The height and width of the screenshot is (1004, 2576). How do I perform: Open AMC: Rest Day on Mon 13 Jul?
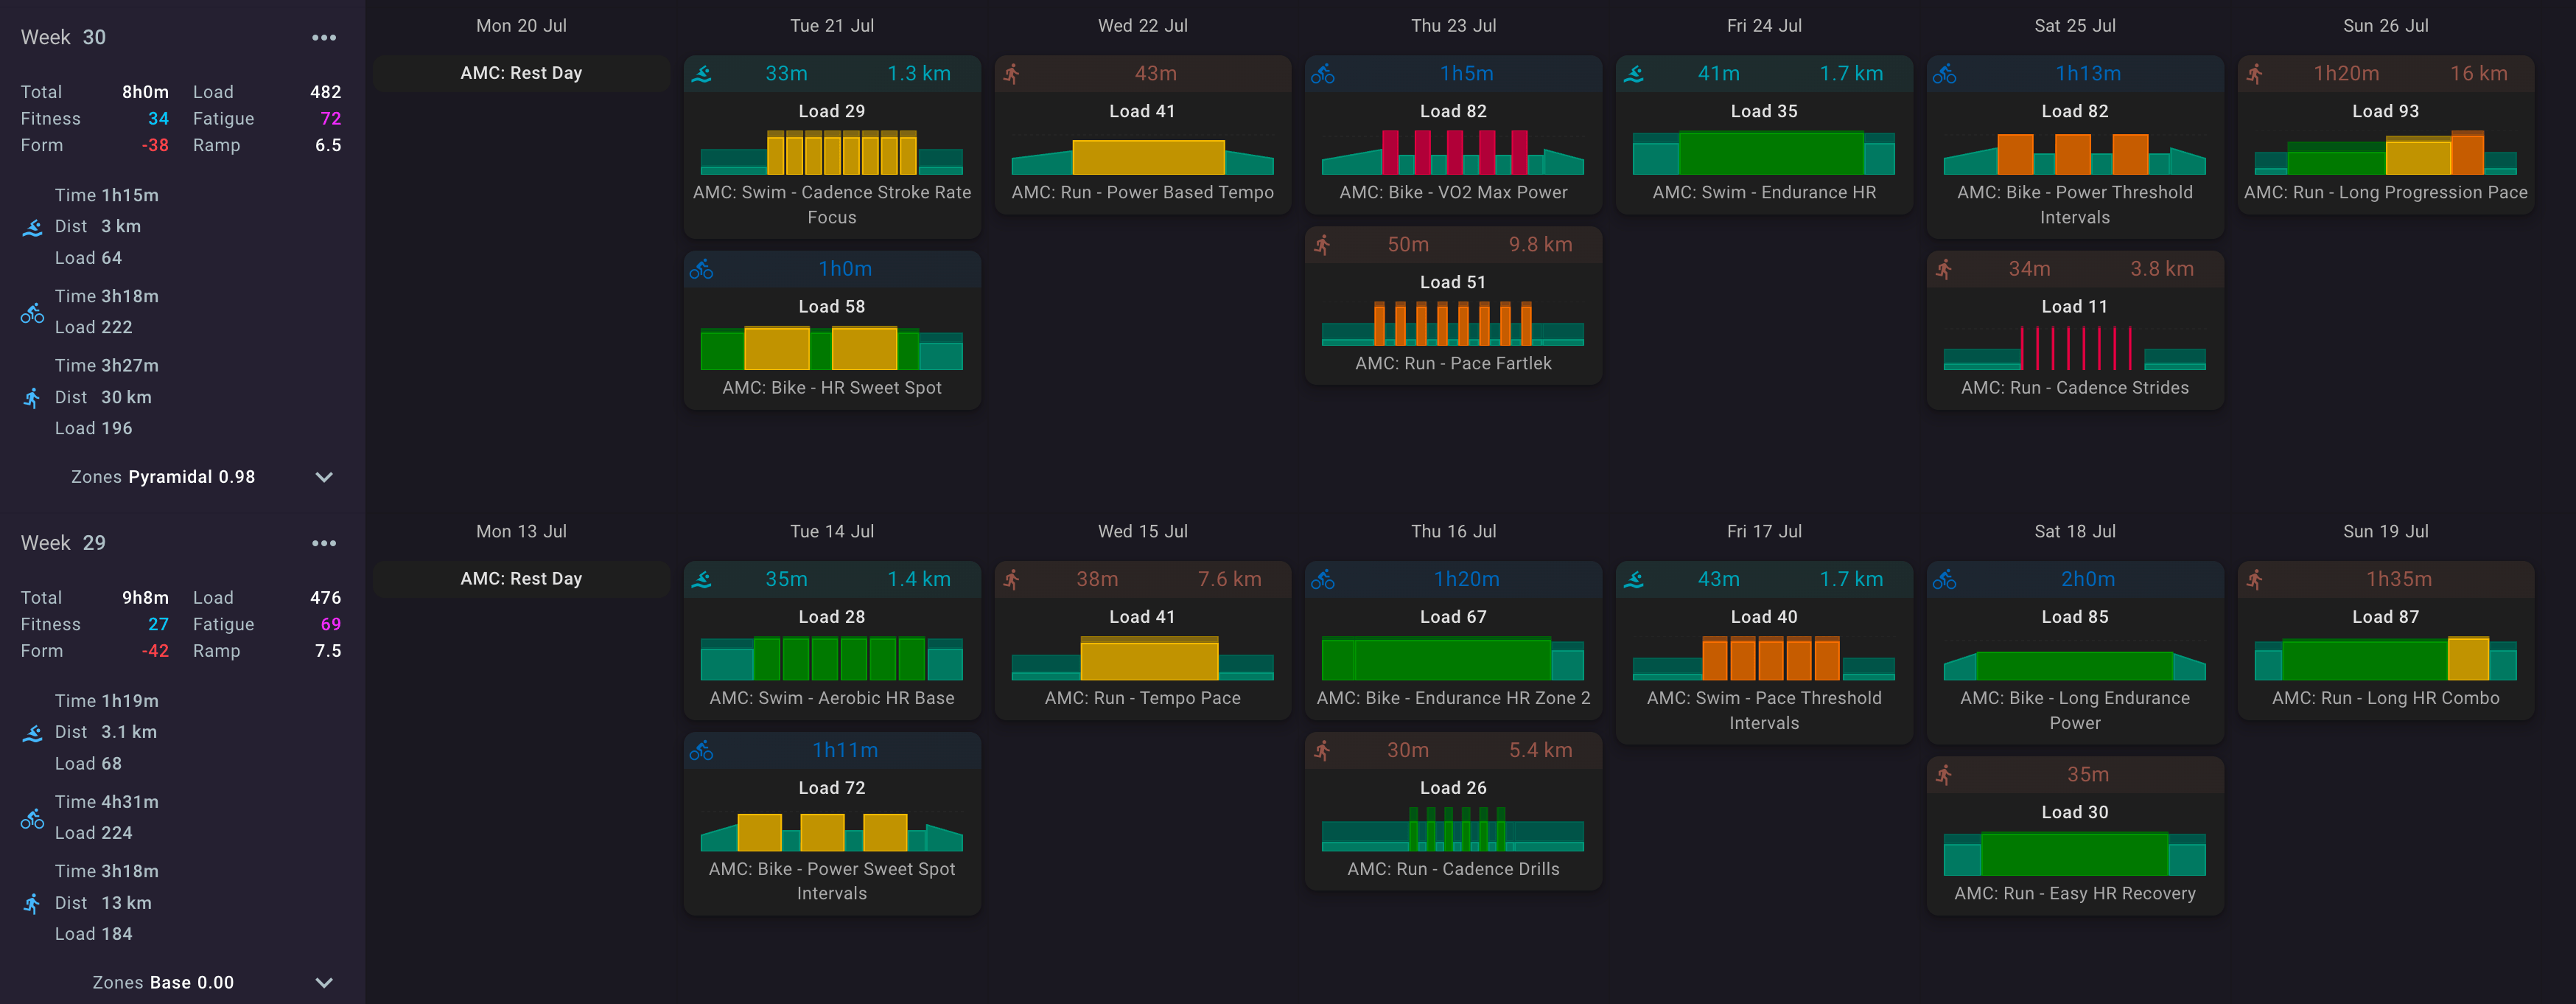click(x=521, y=579)
